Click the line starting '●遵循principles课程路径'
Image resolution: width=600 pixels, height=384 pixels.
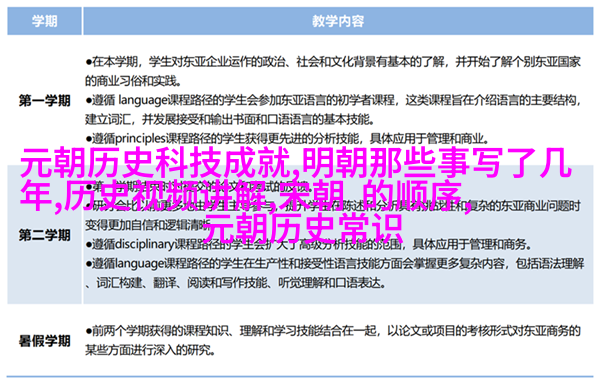(x=287, y=138)
